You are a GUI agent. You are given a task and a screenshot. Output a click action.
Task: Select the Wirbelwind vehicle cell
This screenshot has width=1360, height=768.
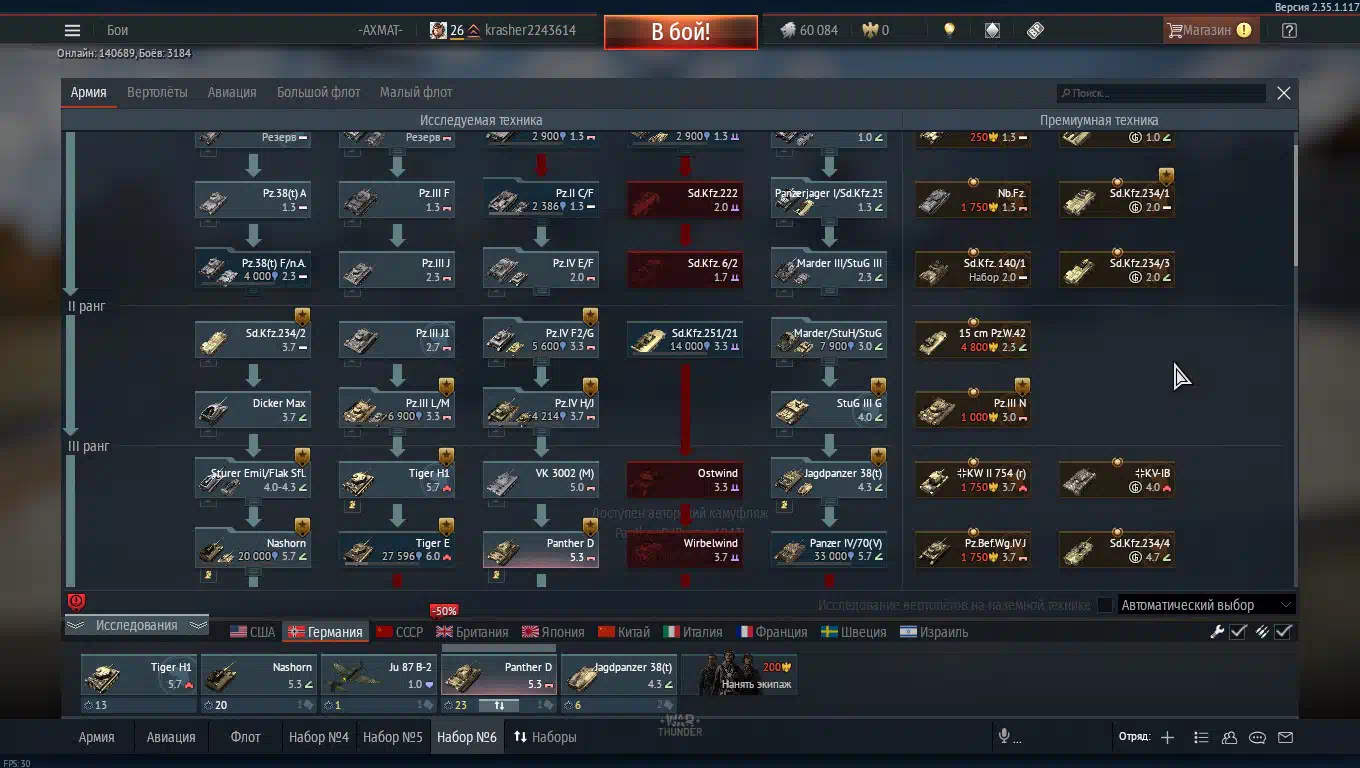point(685,549)
